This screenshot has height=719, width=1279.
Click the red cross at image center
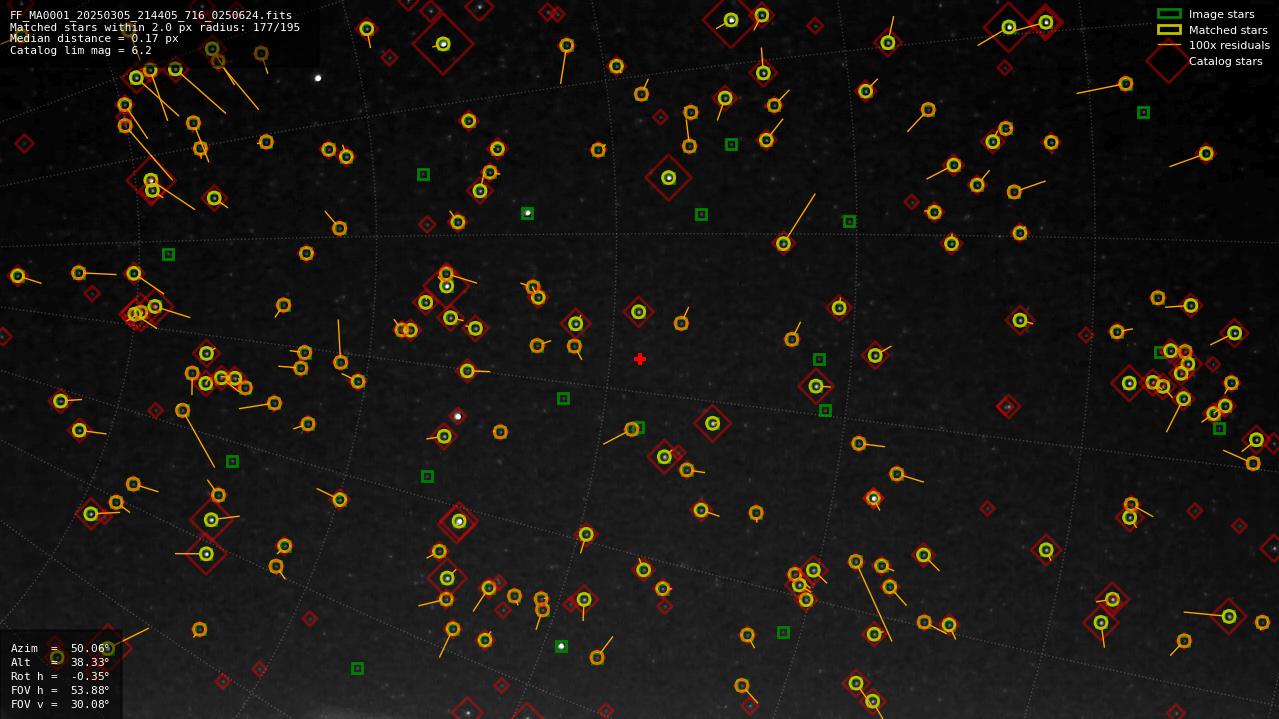pos(640,359)
